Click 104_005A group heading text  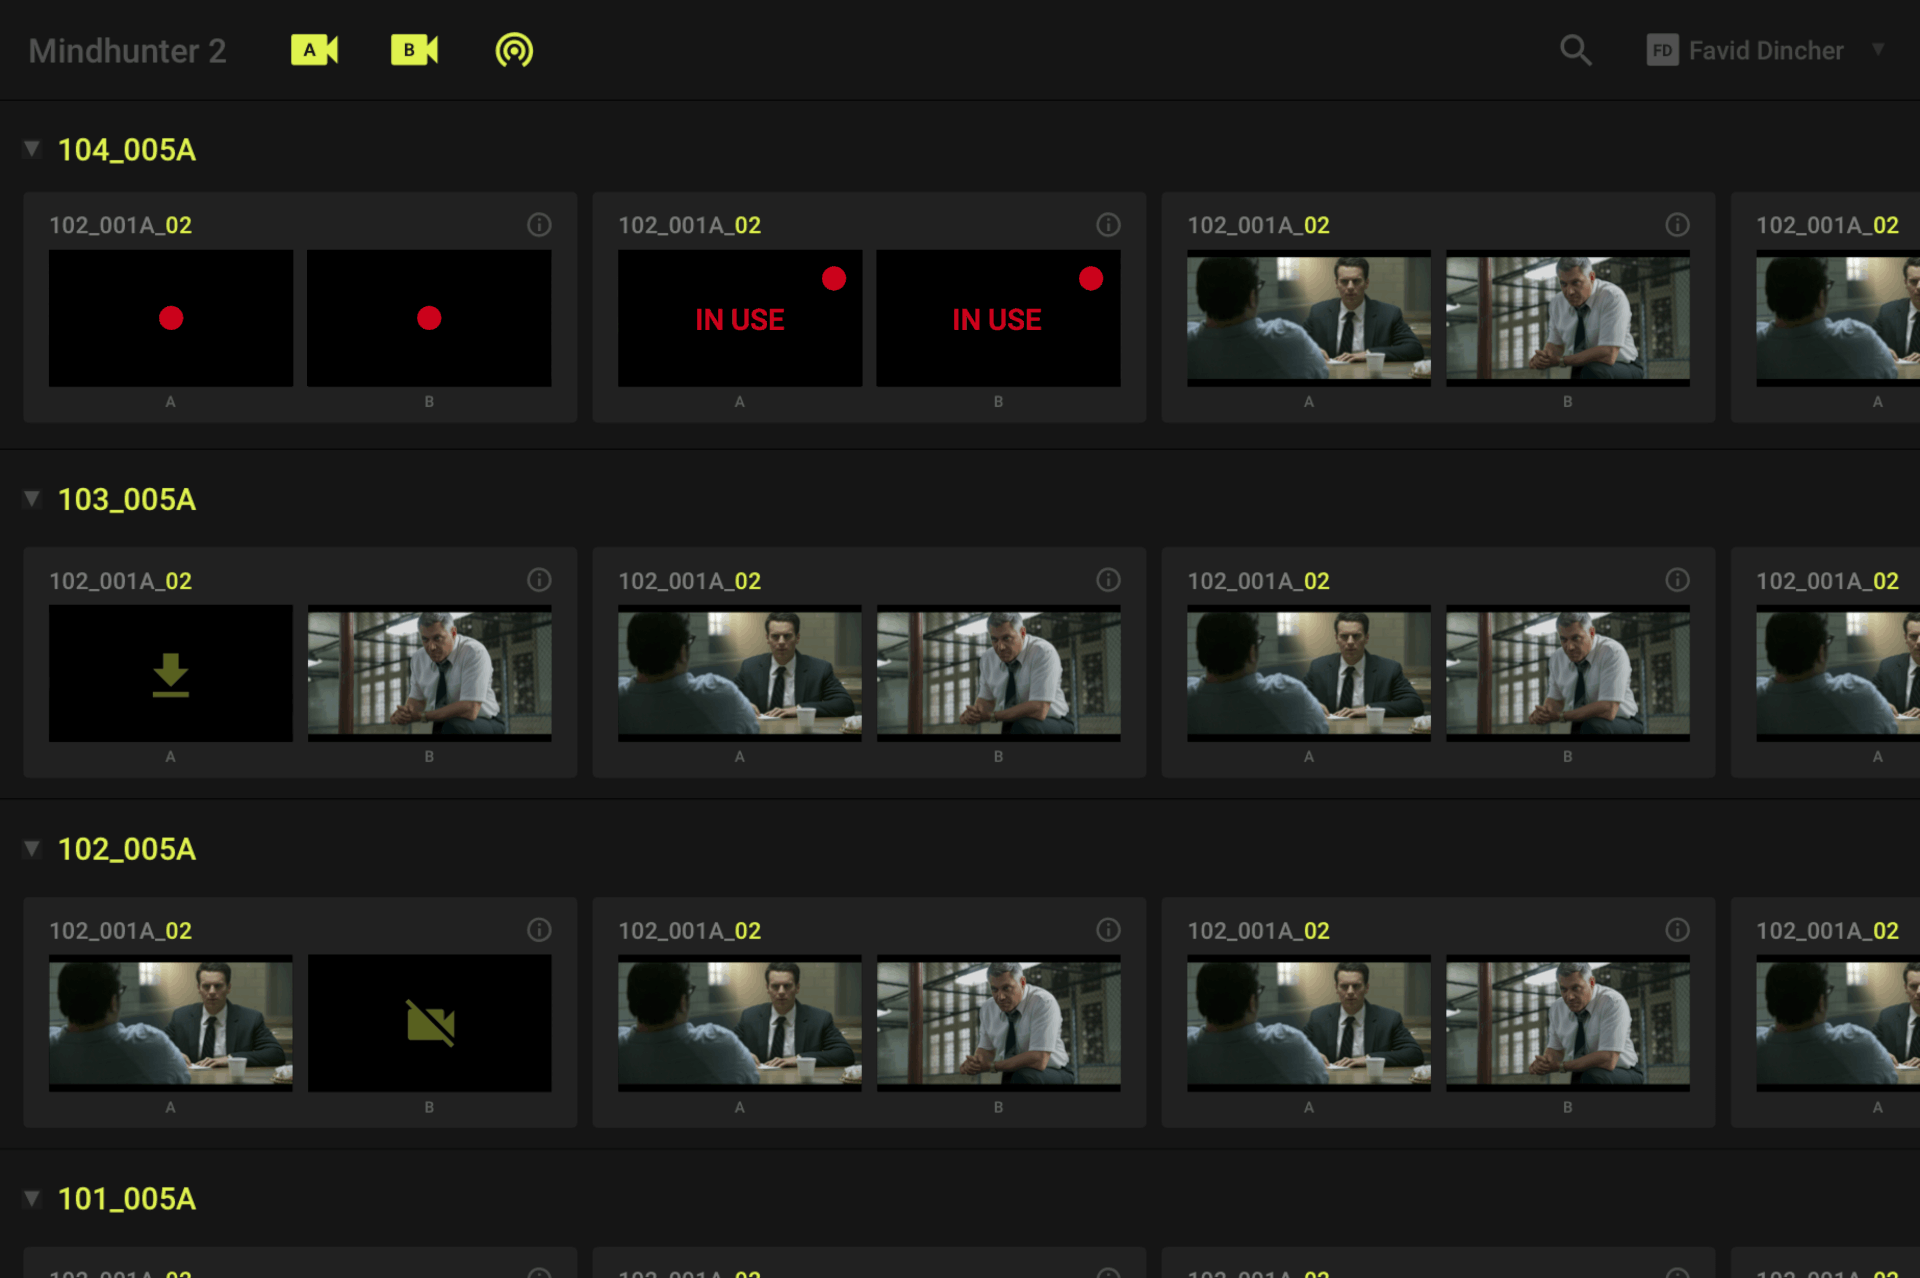pyautogui.click(x=127, y=150)
